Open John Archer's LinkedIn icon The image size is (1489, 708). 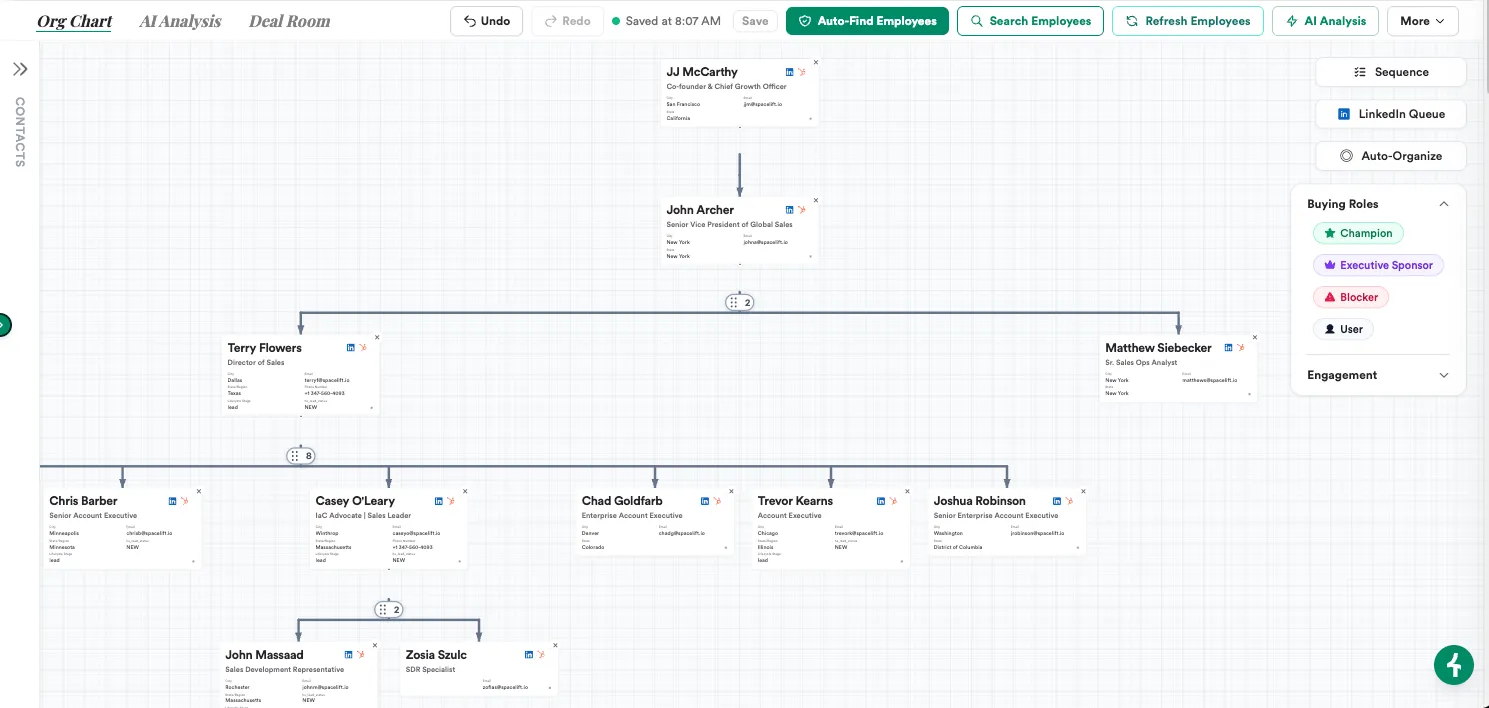click(790, 210)
